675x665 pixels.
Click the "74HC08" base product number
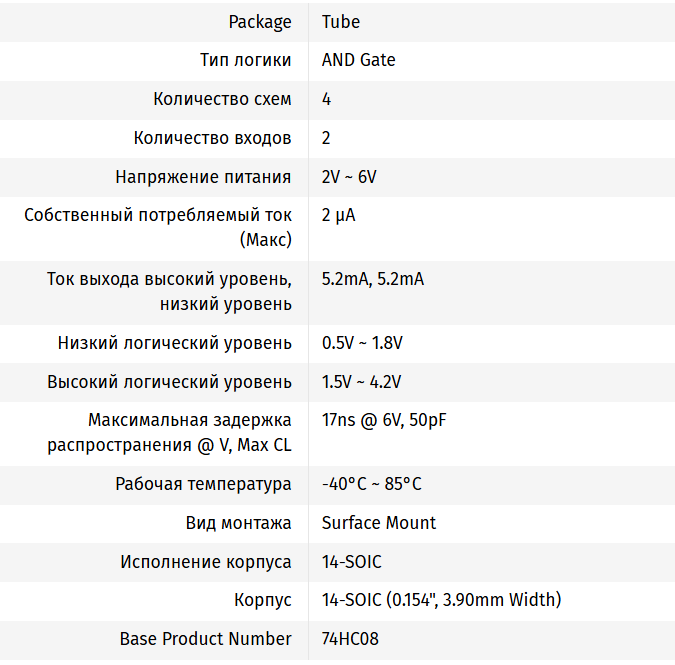(x=350, y=639)
